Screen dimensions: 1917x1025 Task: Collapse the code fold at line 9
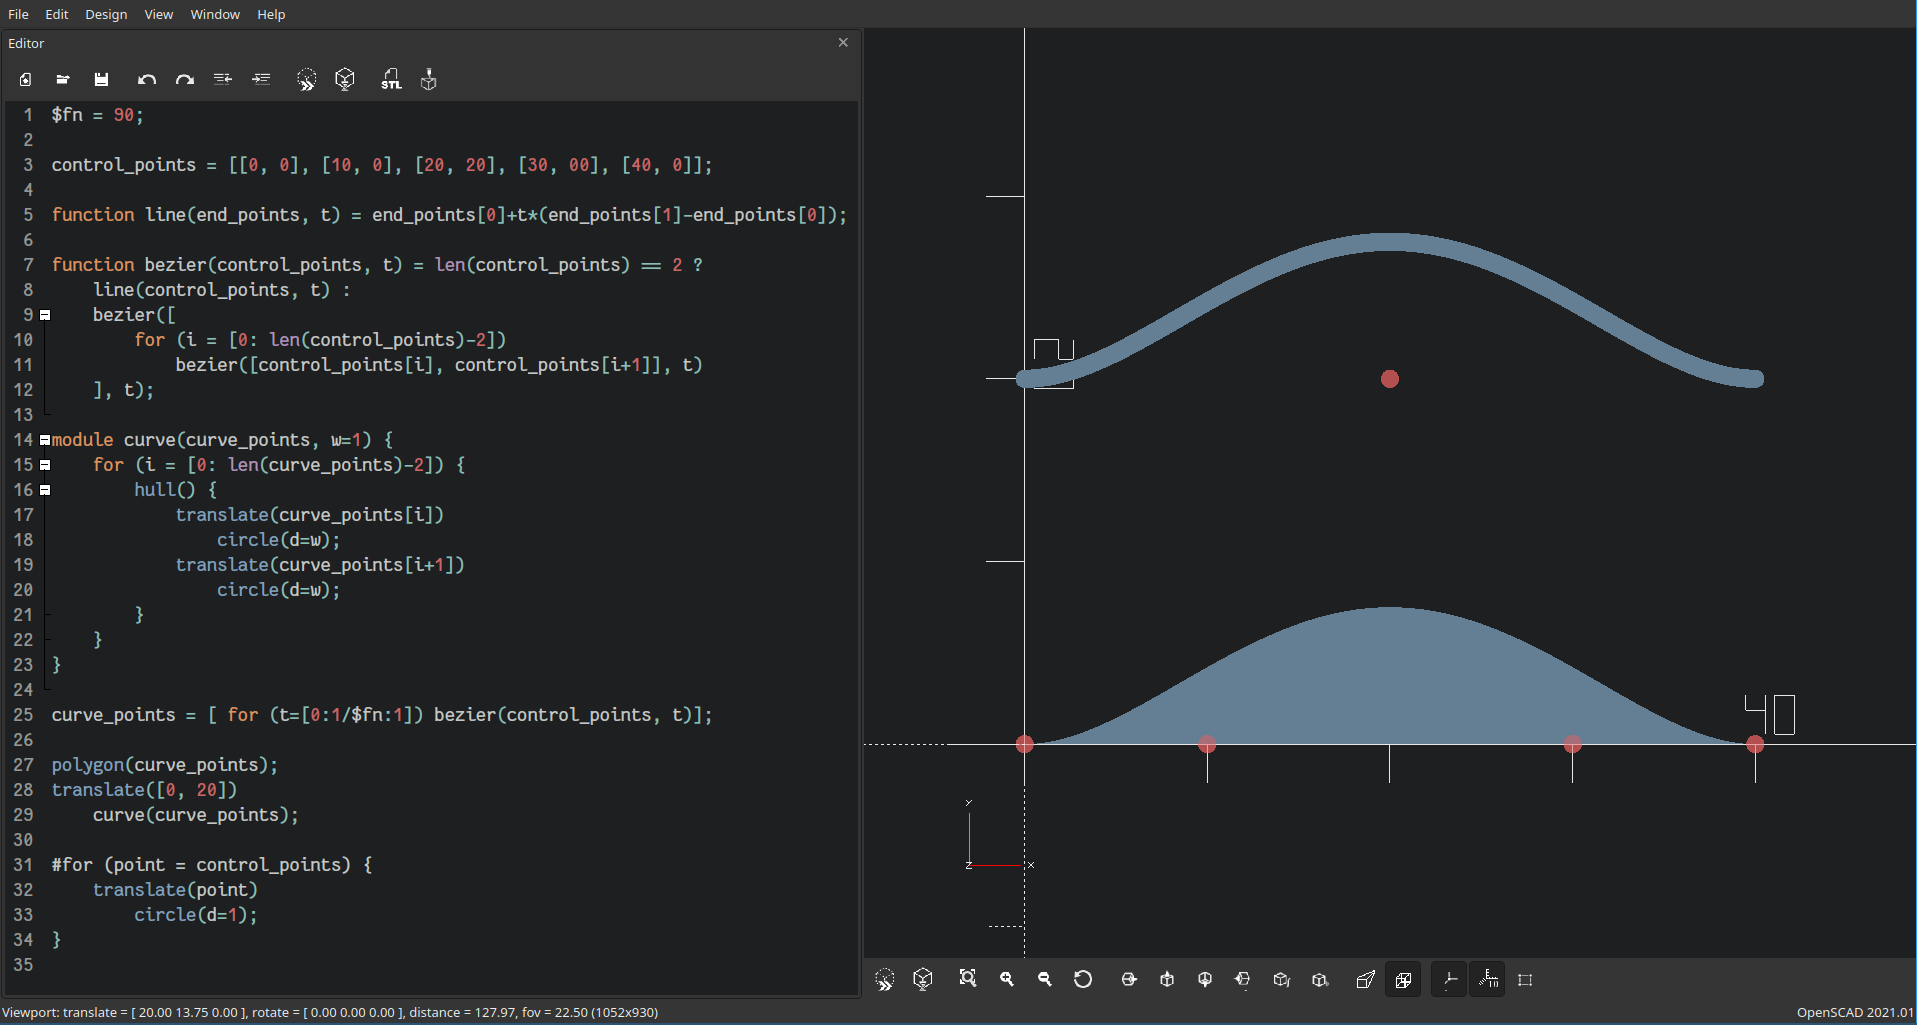coord(45,315)
